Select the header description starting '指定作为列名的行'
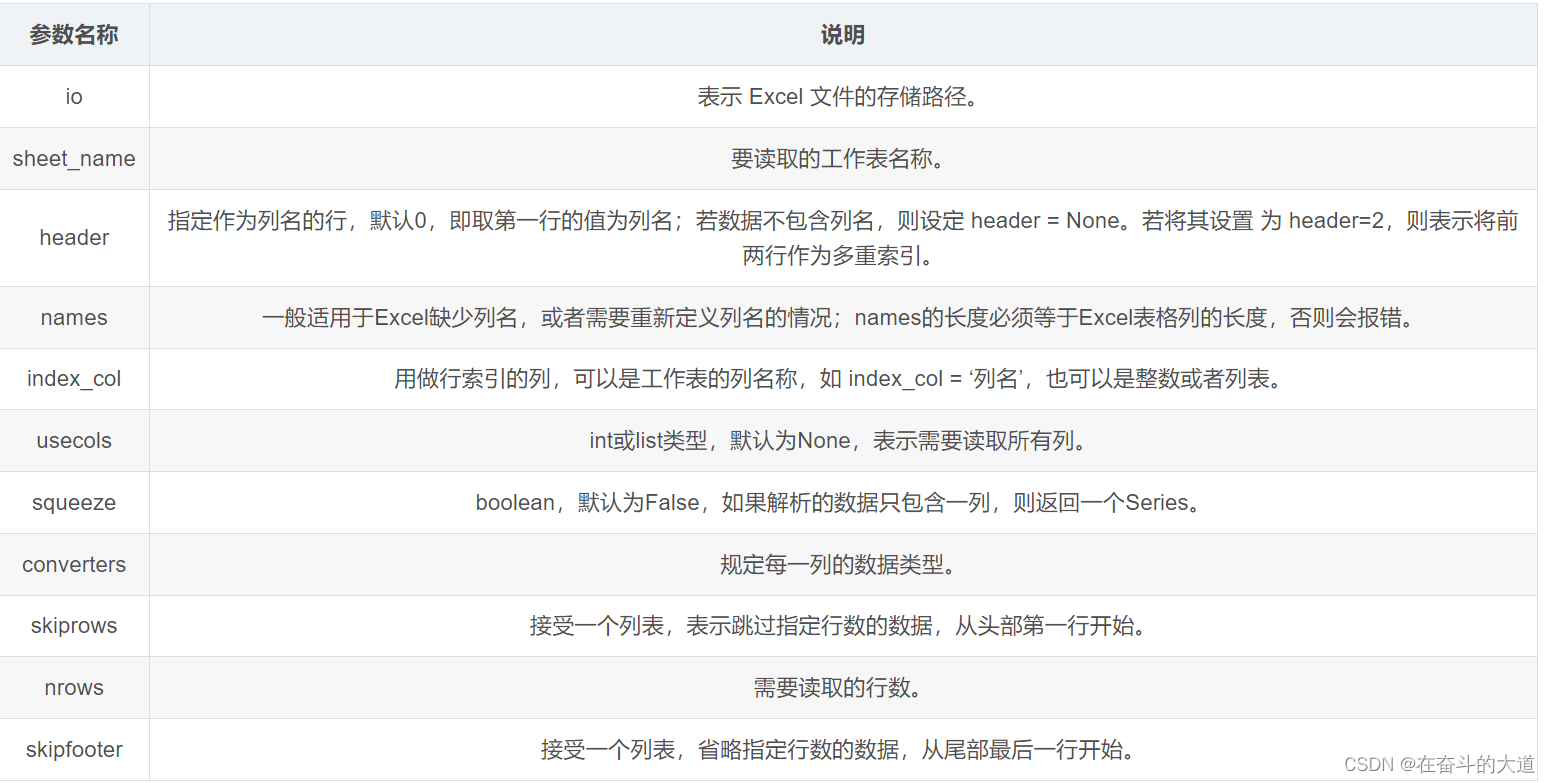Viewport: 1550px width, 783px height. [x=843, y=238]
